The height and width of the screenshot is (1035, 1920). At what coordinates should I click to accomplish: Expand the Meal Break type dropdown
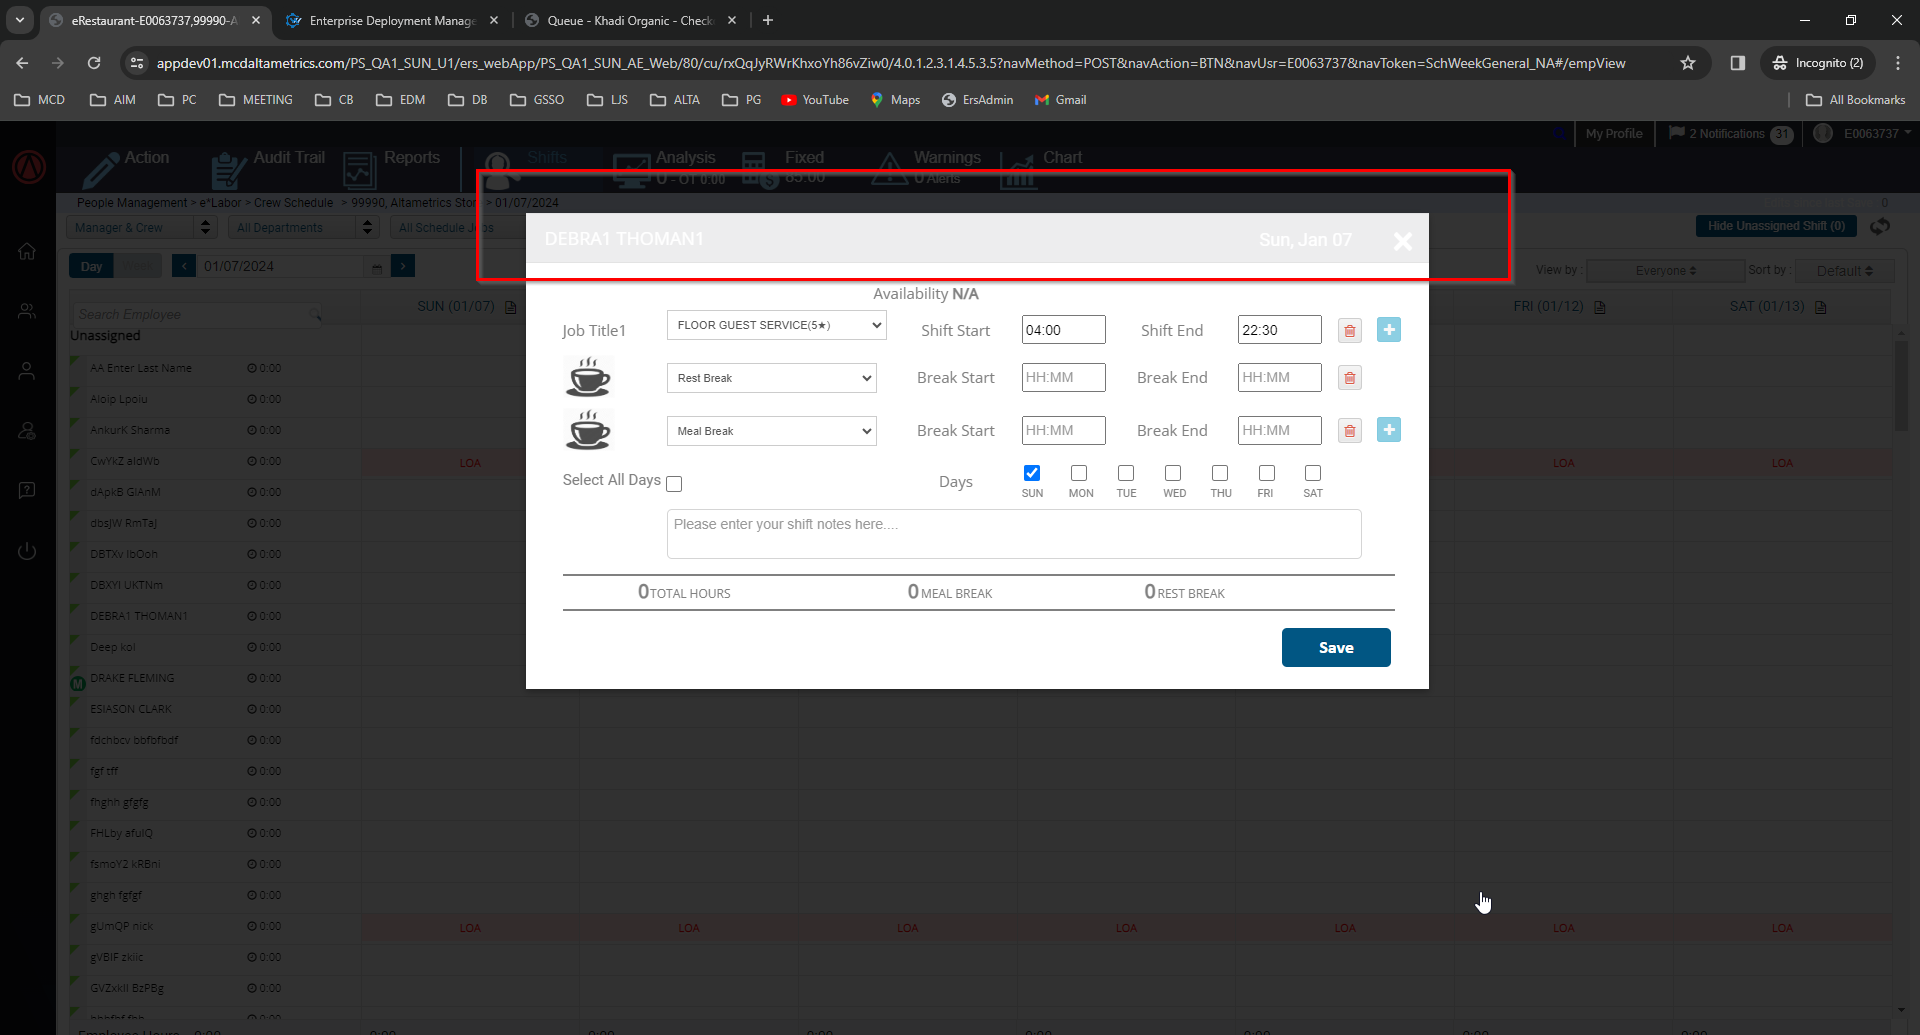[771, 431]
